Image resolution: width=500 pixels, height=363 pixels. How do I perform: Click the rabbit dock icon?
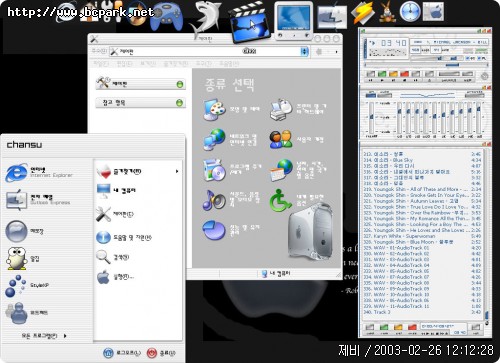(x=387, y=12)
